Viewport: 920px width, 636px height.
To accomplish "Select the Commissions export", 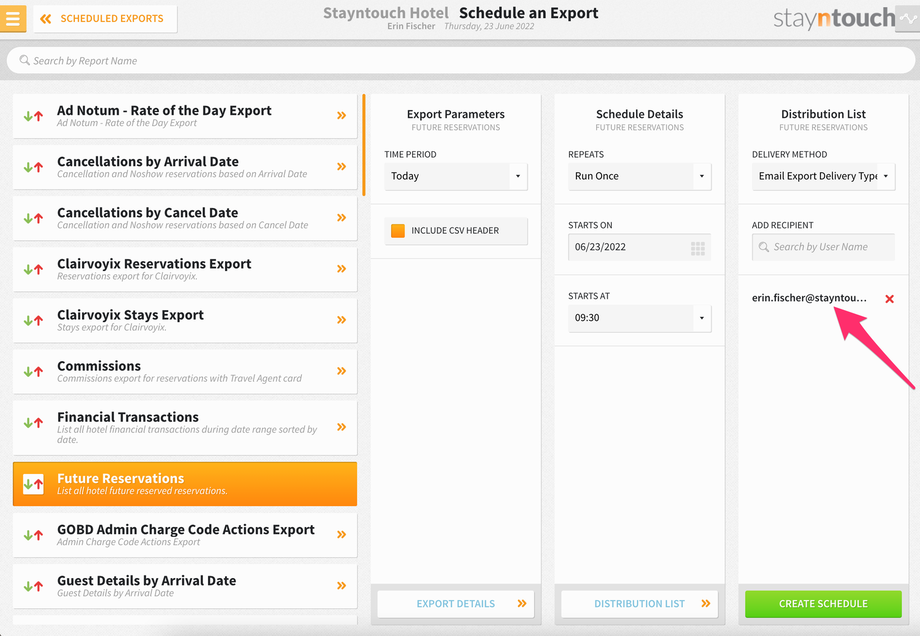I will point(185,371).
